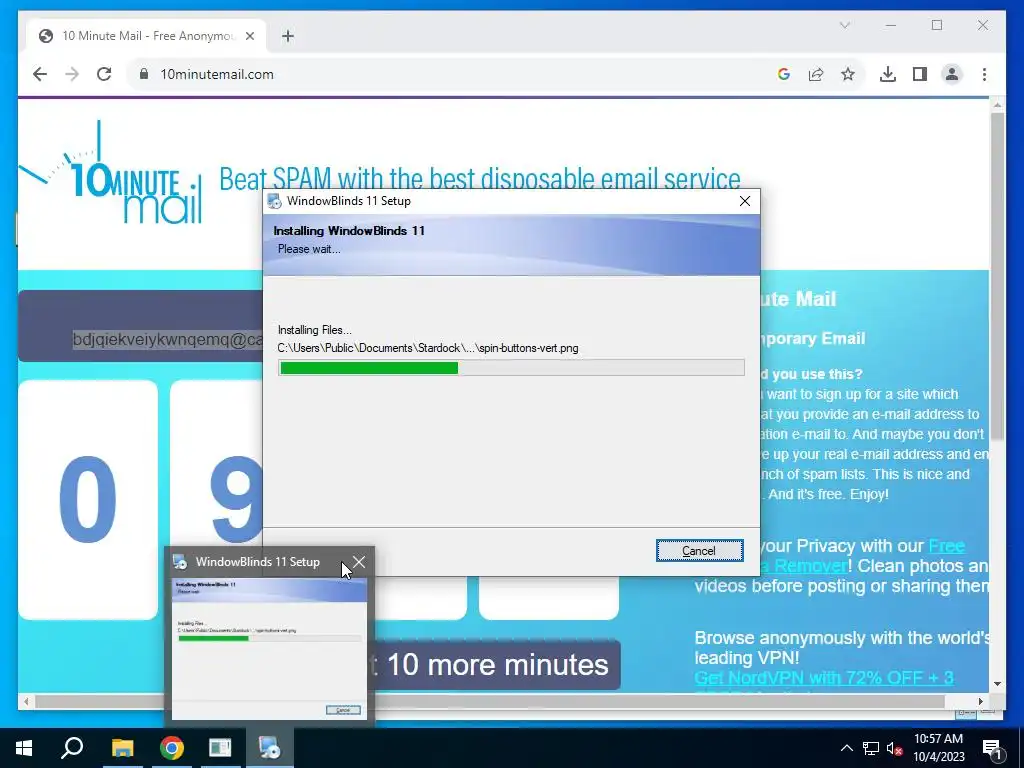Toggle Chrome side panel

point(920,74)
